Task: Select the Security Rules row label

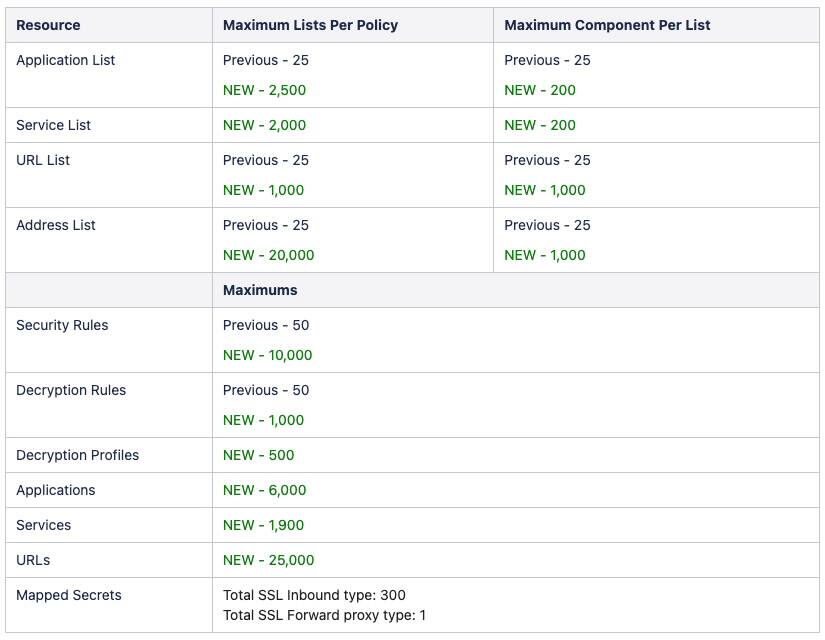Action: click(x=62, y=325)
